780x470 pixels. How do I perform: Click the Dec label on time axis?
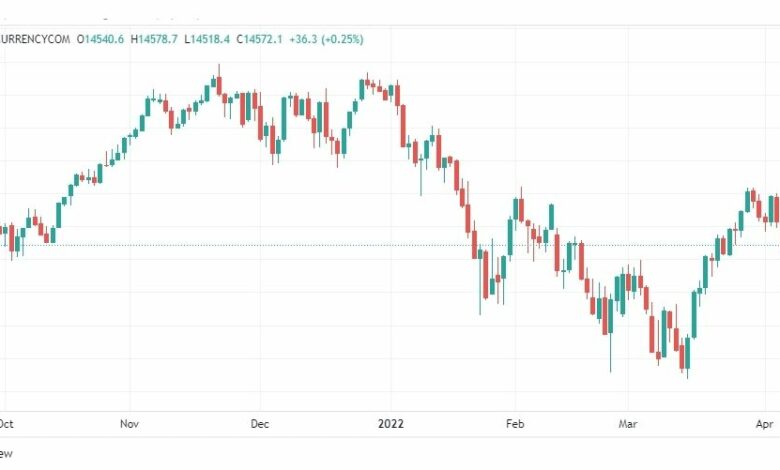point(260,424)
